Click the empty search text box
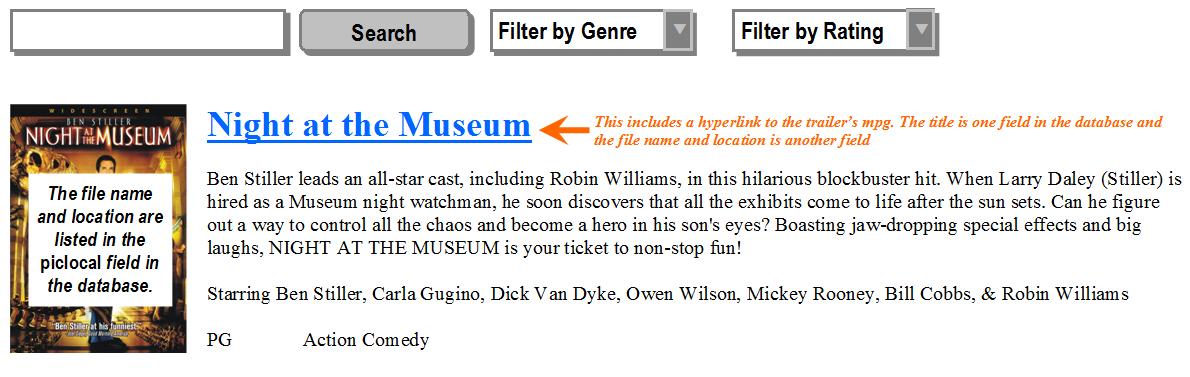Screen dimensions: 1190x377 [x=149, y=32]
